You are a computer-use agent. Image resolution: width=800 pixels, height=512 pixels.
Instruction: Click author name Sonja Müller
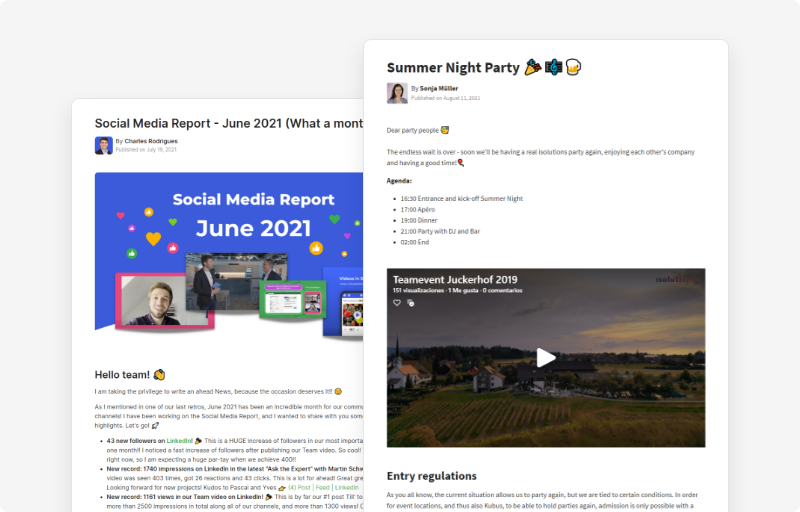pyautogui.click(x=439, y=88)
